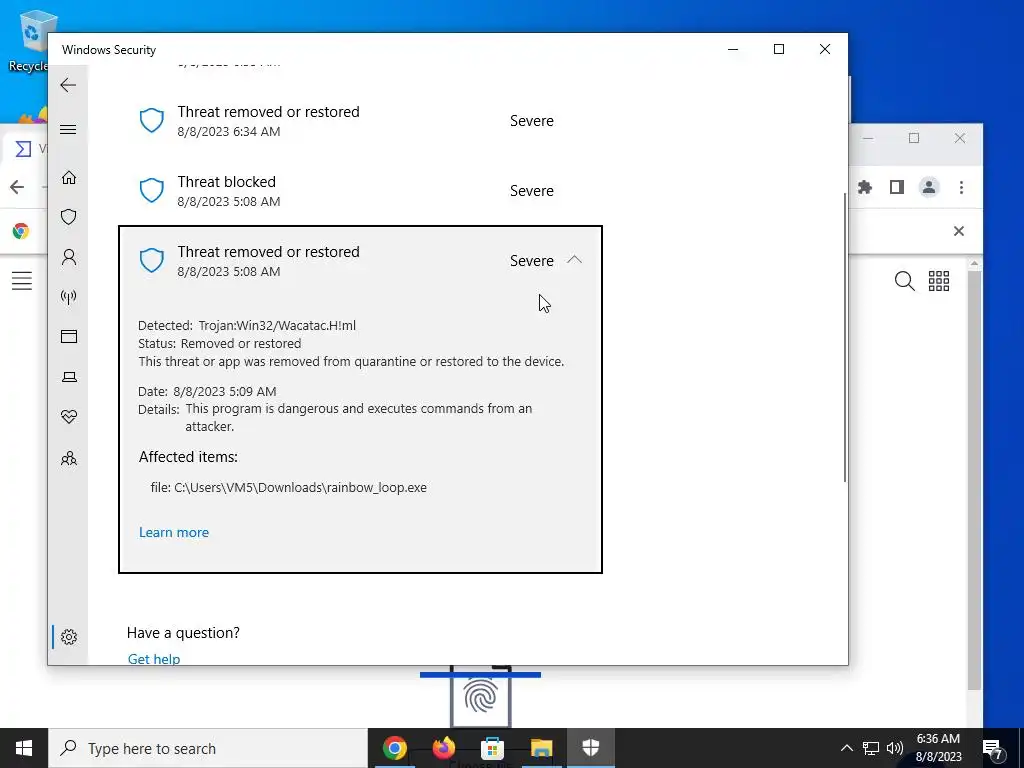
Task: Click the fingerprint file-choose icon on page
Action: (481, 697)
